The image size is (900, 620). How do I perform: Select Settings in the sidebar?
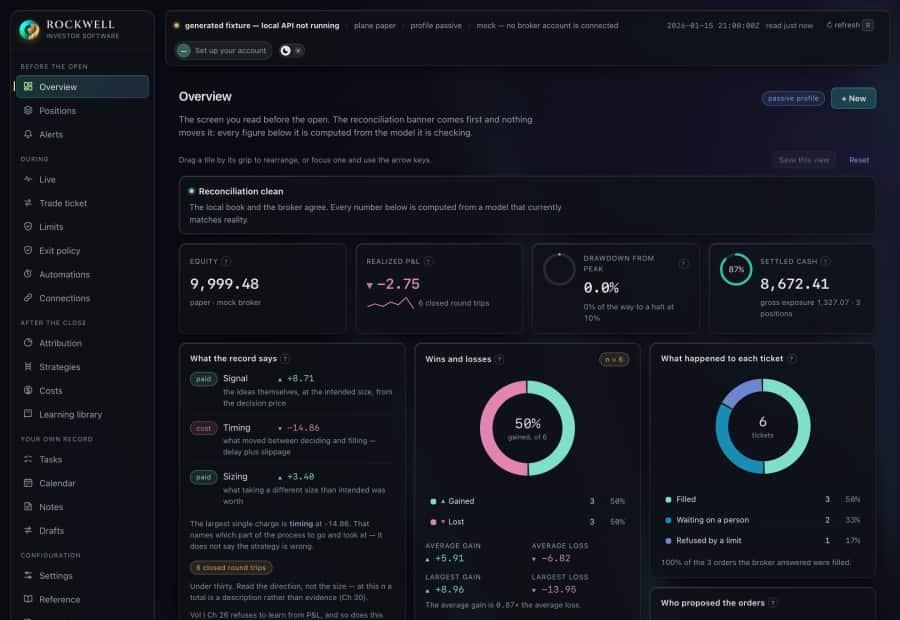[x=82, y=575]
